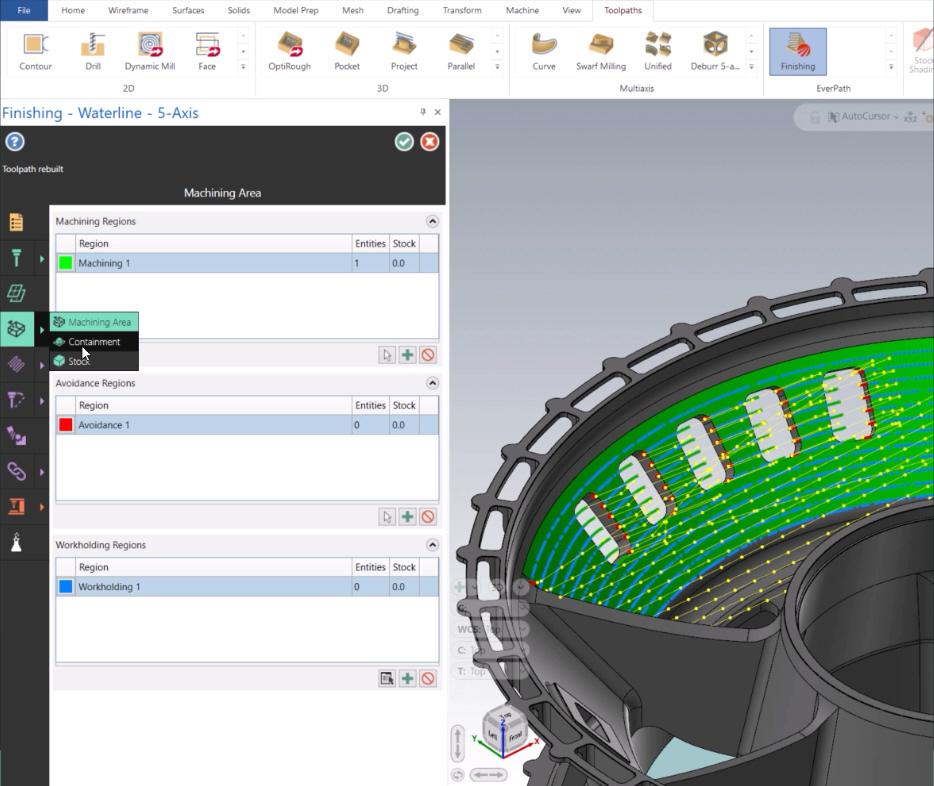Choose the Swarf Milling multiaxis toolpath

(x=600, y=51)
